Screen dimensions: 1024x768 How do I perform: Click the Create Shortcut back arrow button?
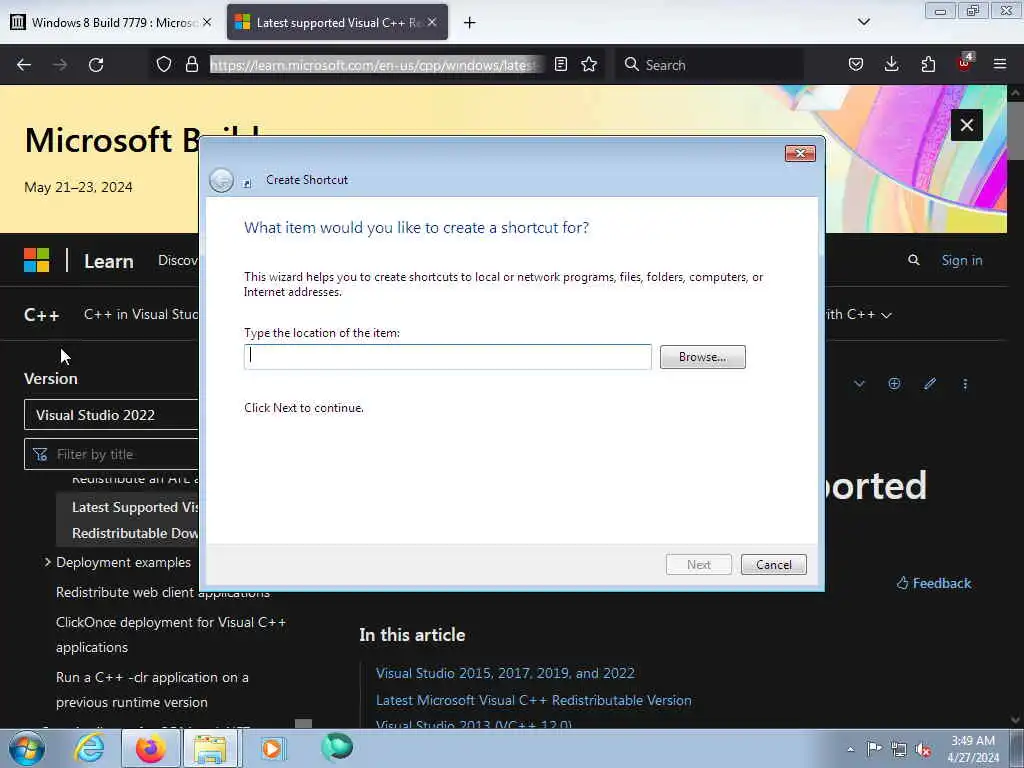tap(221, 180)
